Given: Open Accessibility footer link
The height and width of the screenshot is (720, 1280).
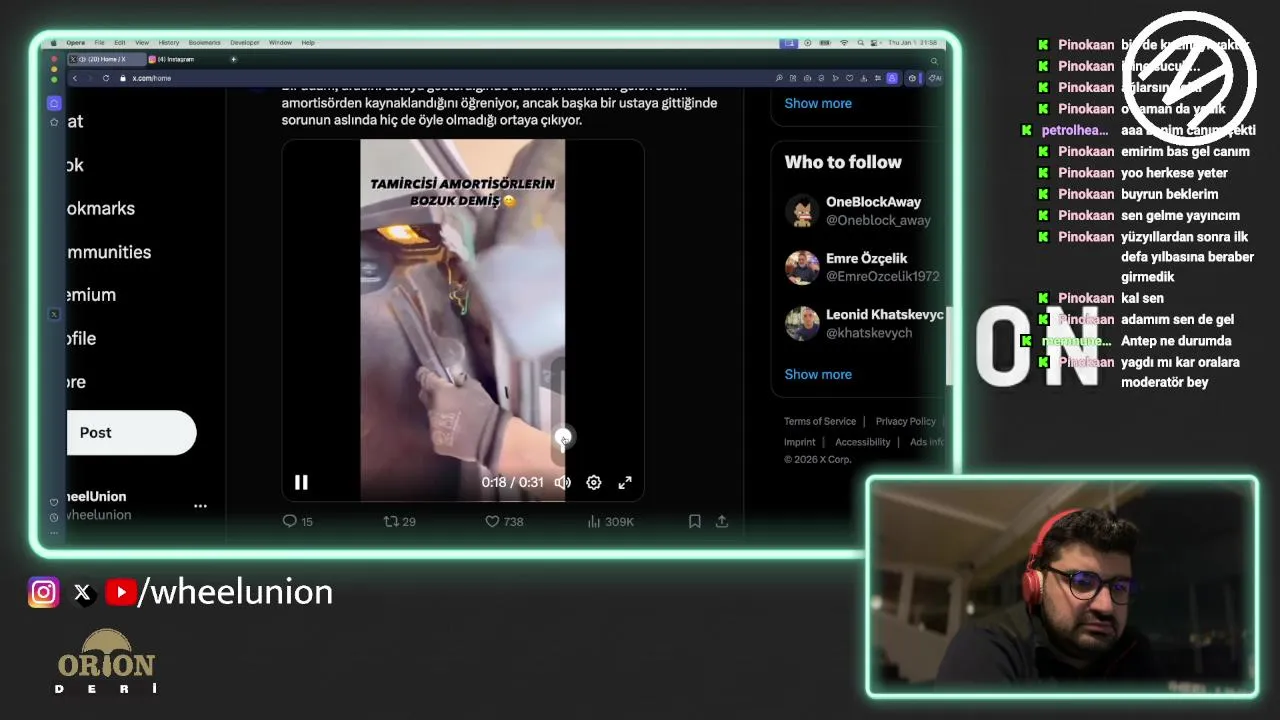Looking at the screenshot, I should coord(862,442).
